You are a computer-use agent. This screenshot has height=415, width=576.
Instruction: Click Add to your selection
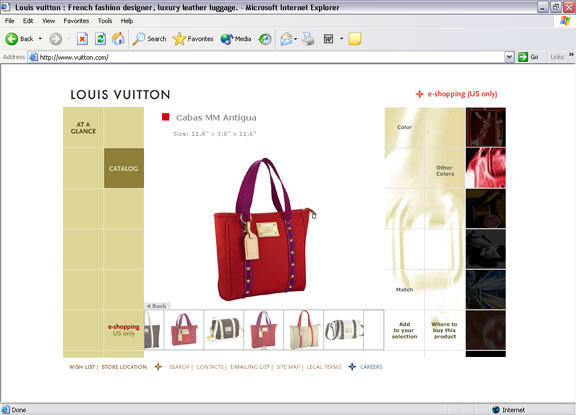[404, 330]
